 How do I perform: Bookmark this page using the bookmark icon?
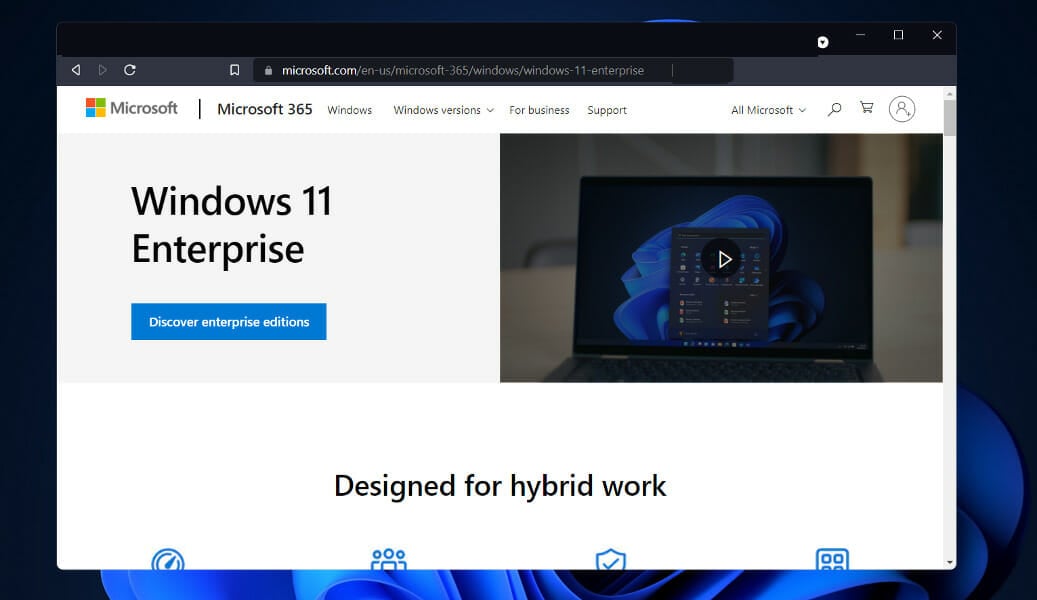coord(234,70)
